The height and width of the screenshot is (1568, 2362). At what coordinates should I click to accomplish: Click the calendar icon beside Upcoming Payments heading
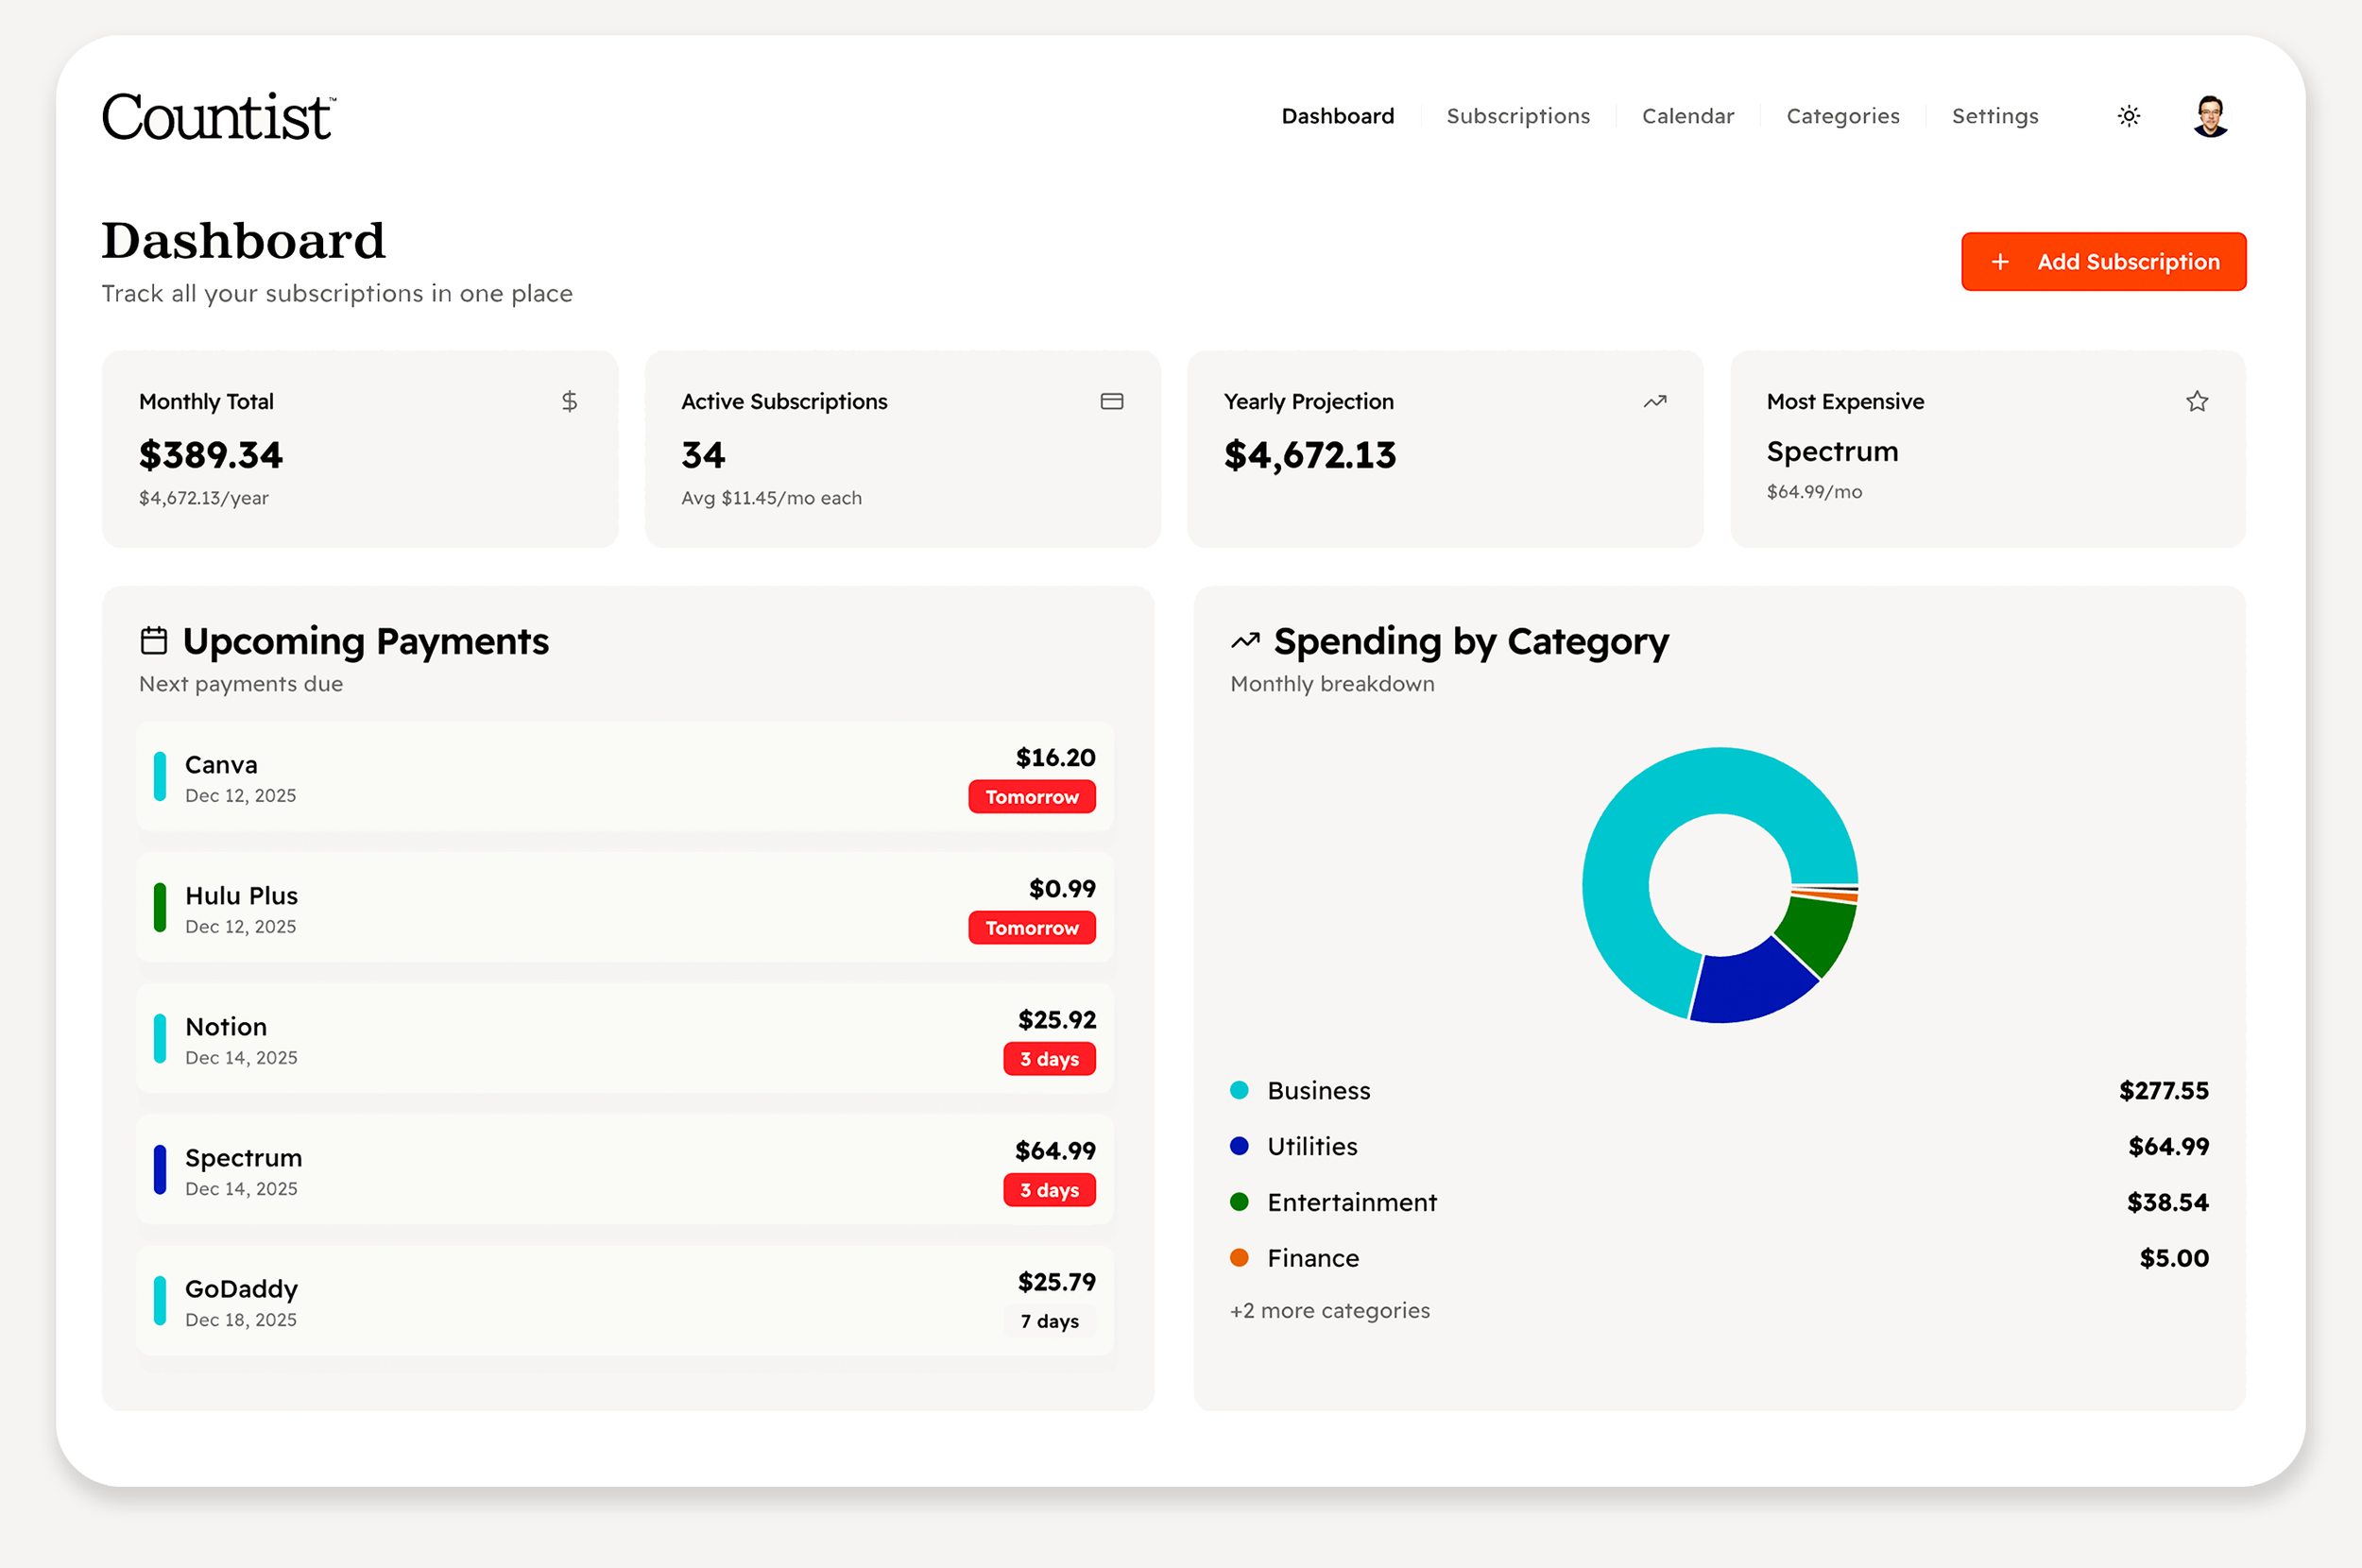(x=154, y=641)
